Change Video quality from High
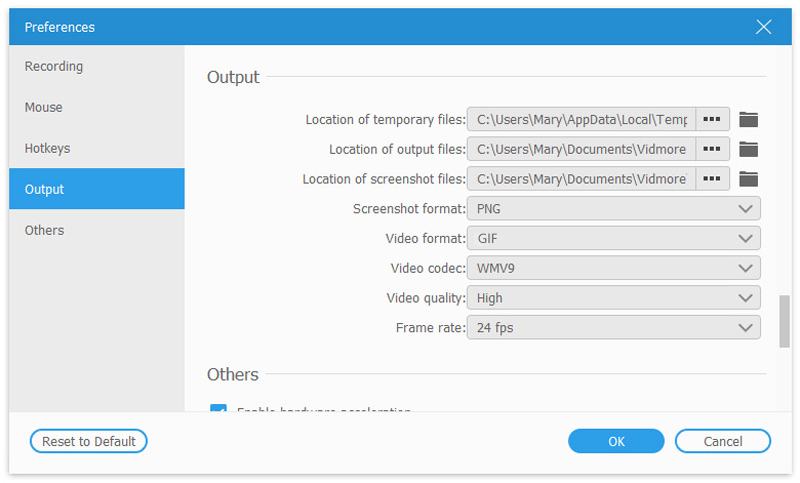 pos(613,298)
